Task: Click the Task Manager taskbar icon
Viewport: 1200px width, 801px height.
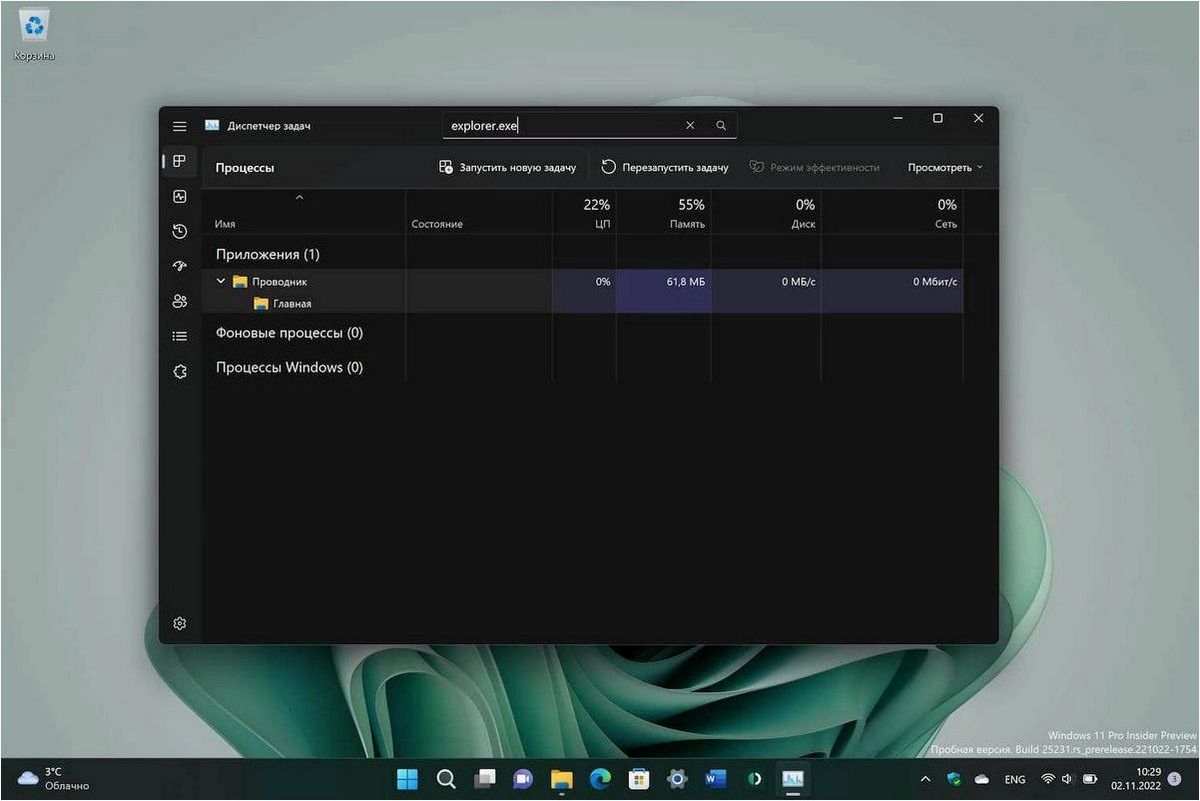Action: [x=793, y=779]
